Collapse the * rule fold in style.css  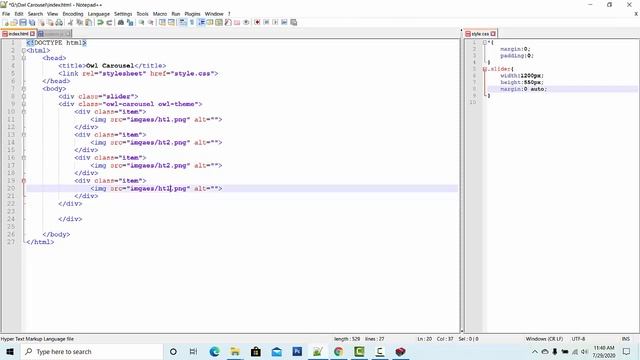click(484, 42)
